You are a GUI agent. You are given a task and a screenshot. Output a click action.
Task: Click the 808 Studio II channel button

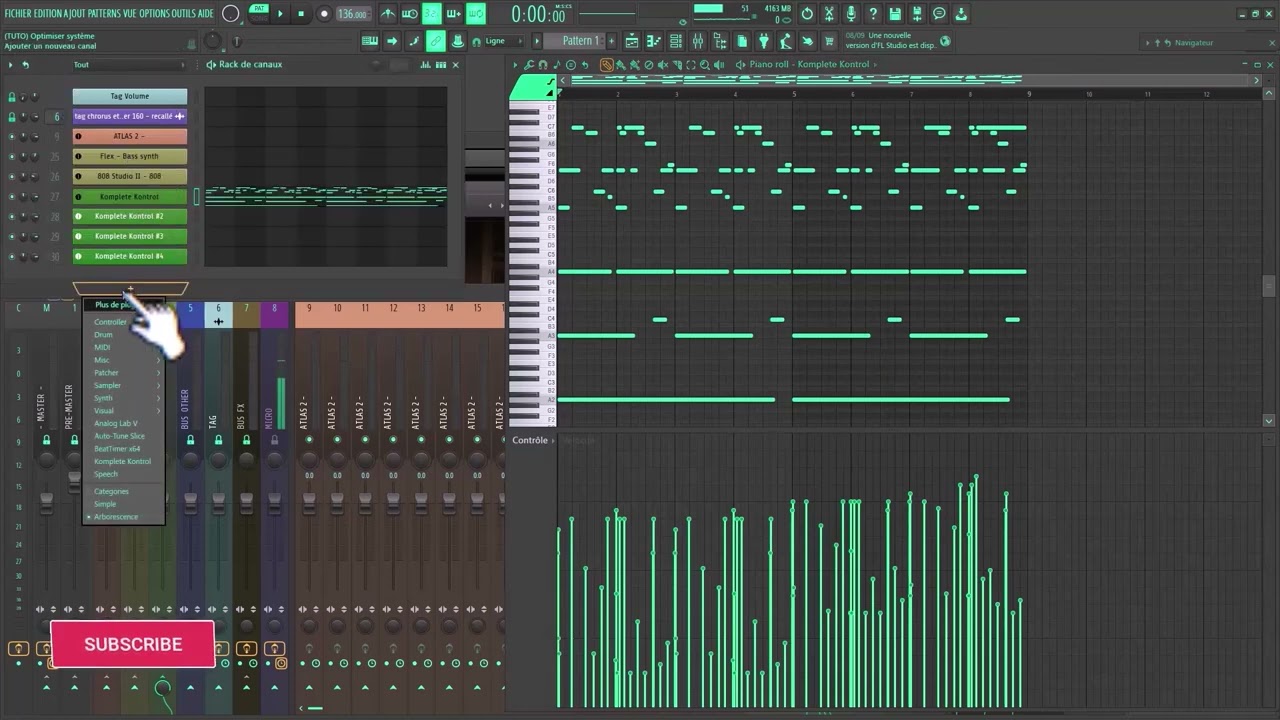click(130, 176)
